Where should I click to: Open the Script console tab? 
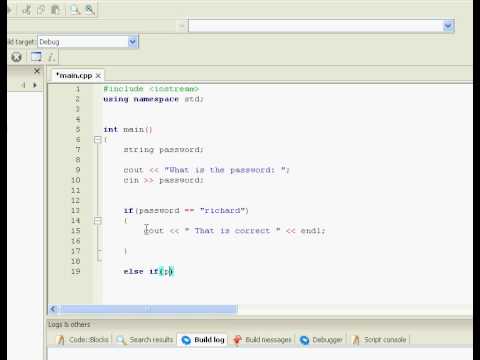tap(380, 340)
